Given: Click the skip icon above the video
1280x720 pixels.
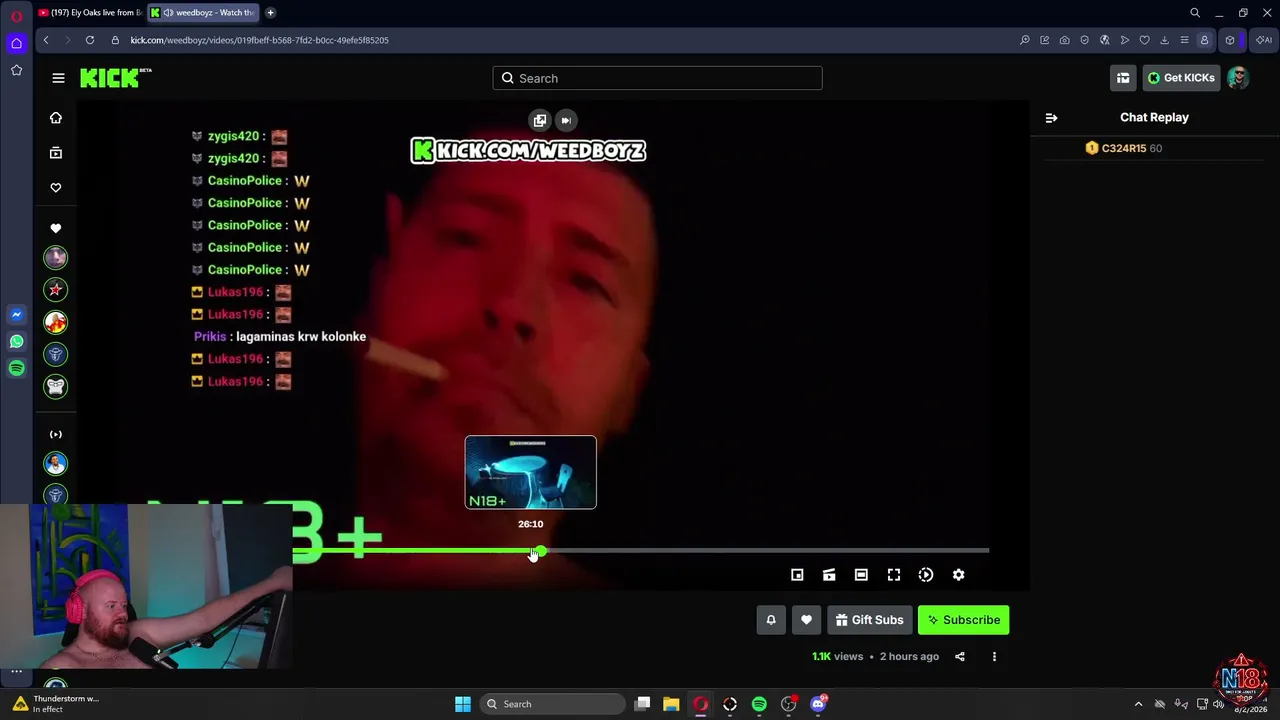Looking at the screenshot, I should (x=566, y=120).
